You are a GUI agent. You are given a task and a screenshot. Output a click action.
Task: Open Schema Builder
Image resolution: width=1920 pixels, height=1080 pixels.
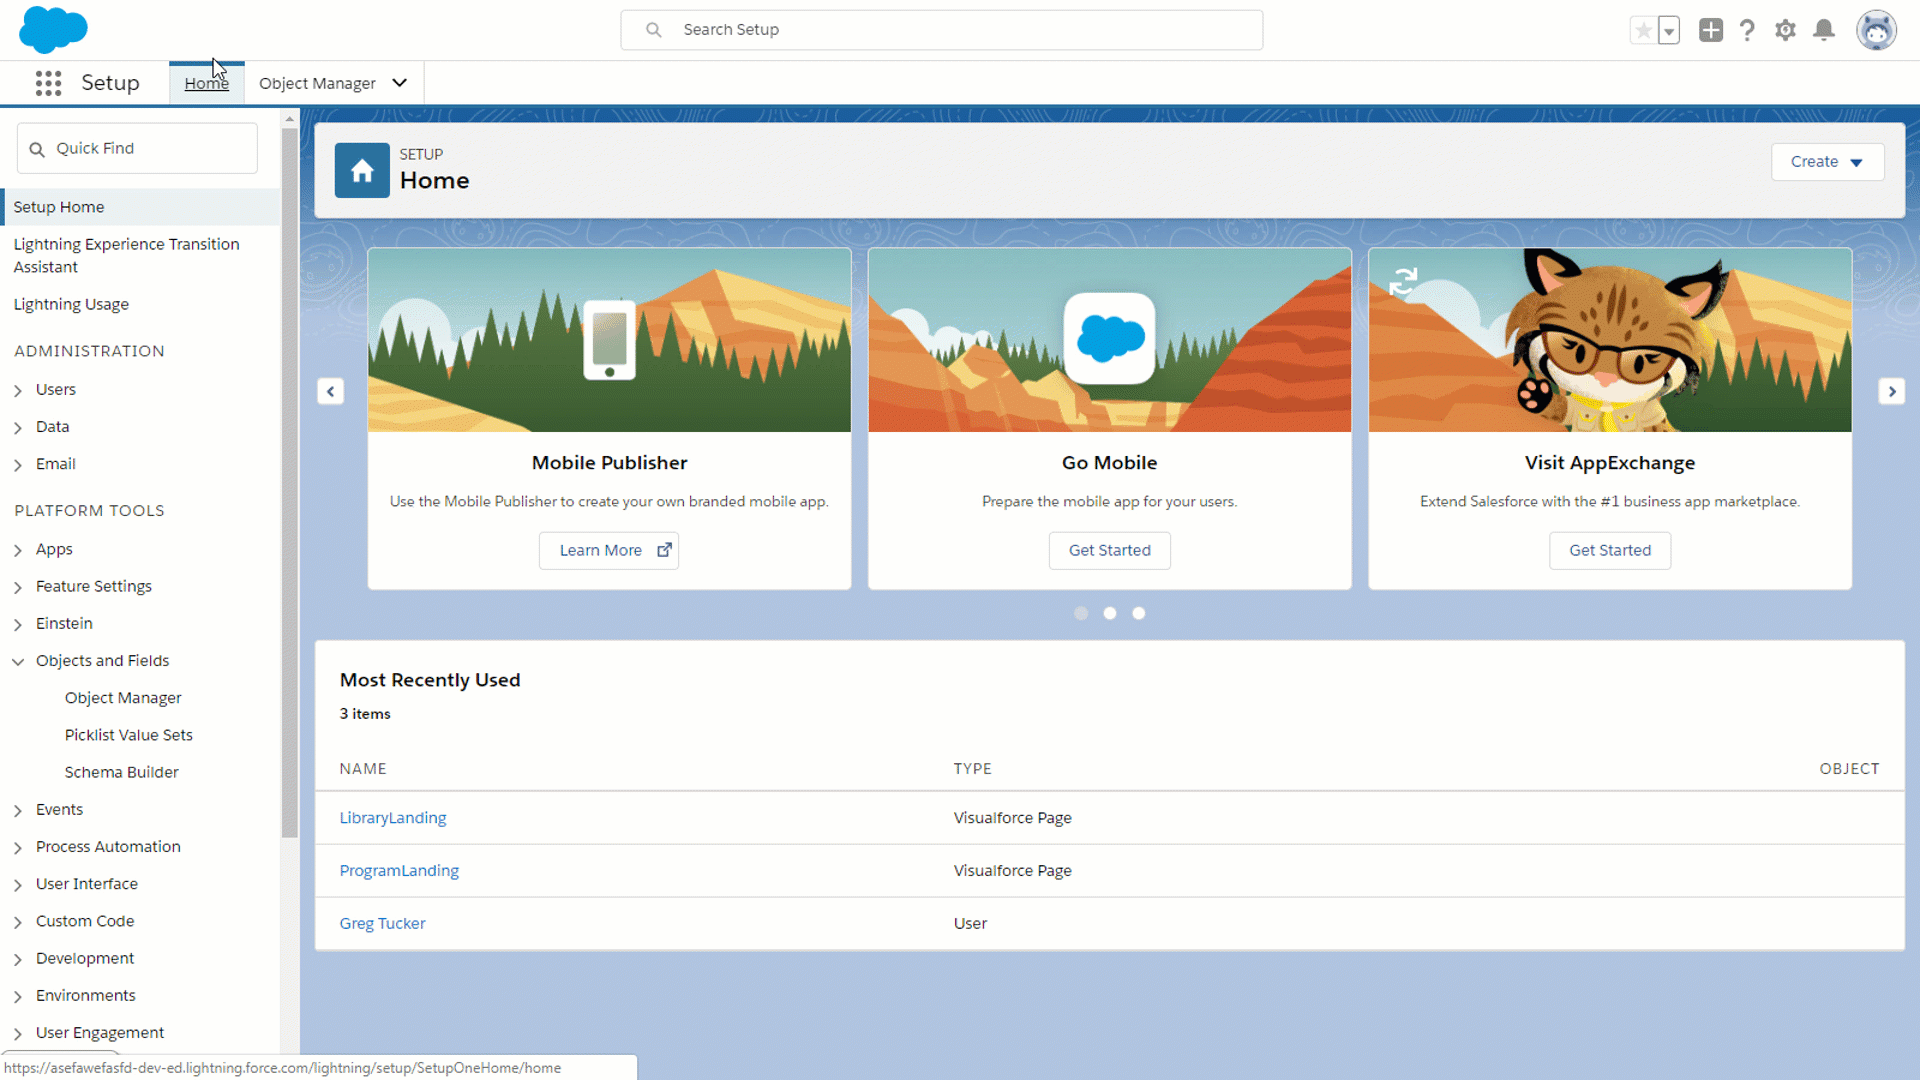coord(122,772)
